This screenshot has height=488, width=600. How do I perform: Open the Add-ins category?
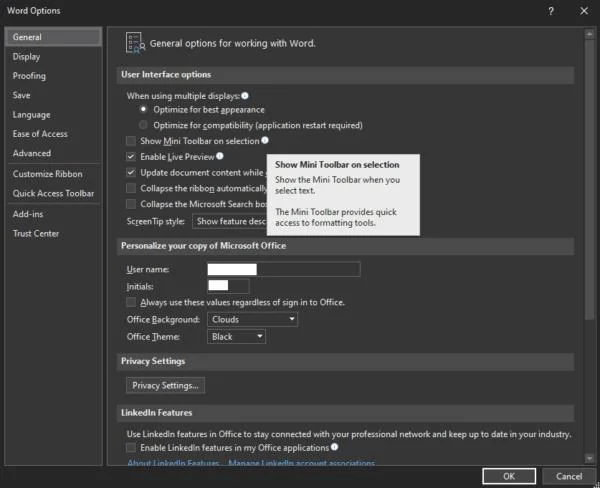pos(53,214)
